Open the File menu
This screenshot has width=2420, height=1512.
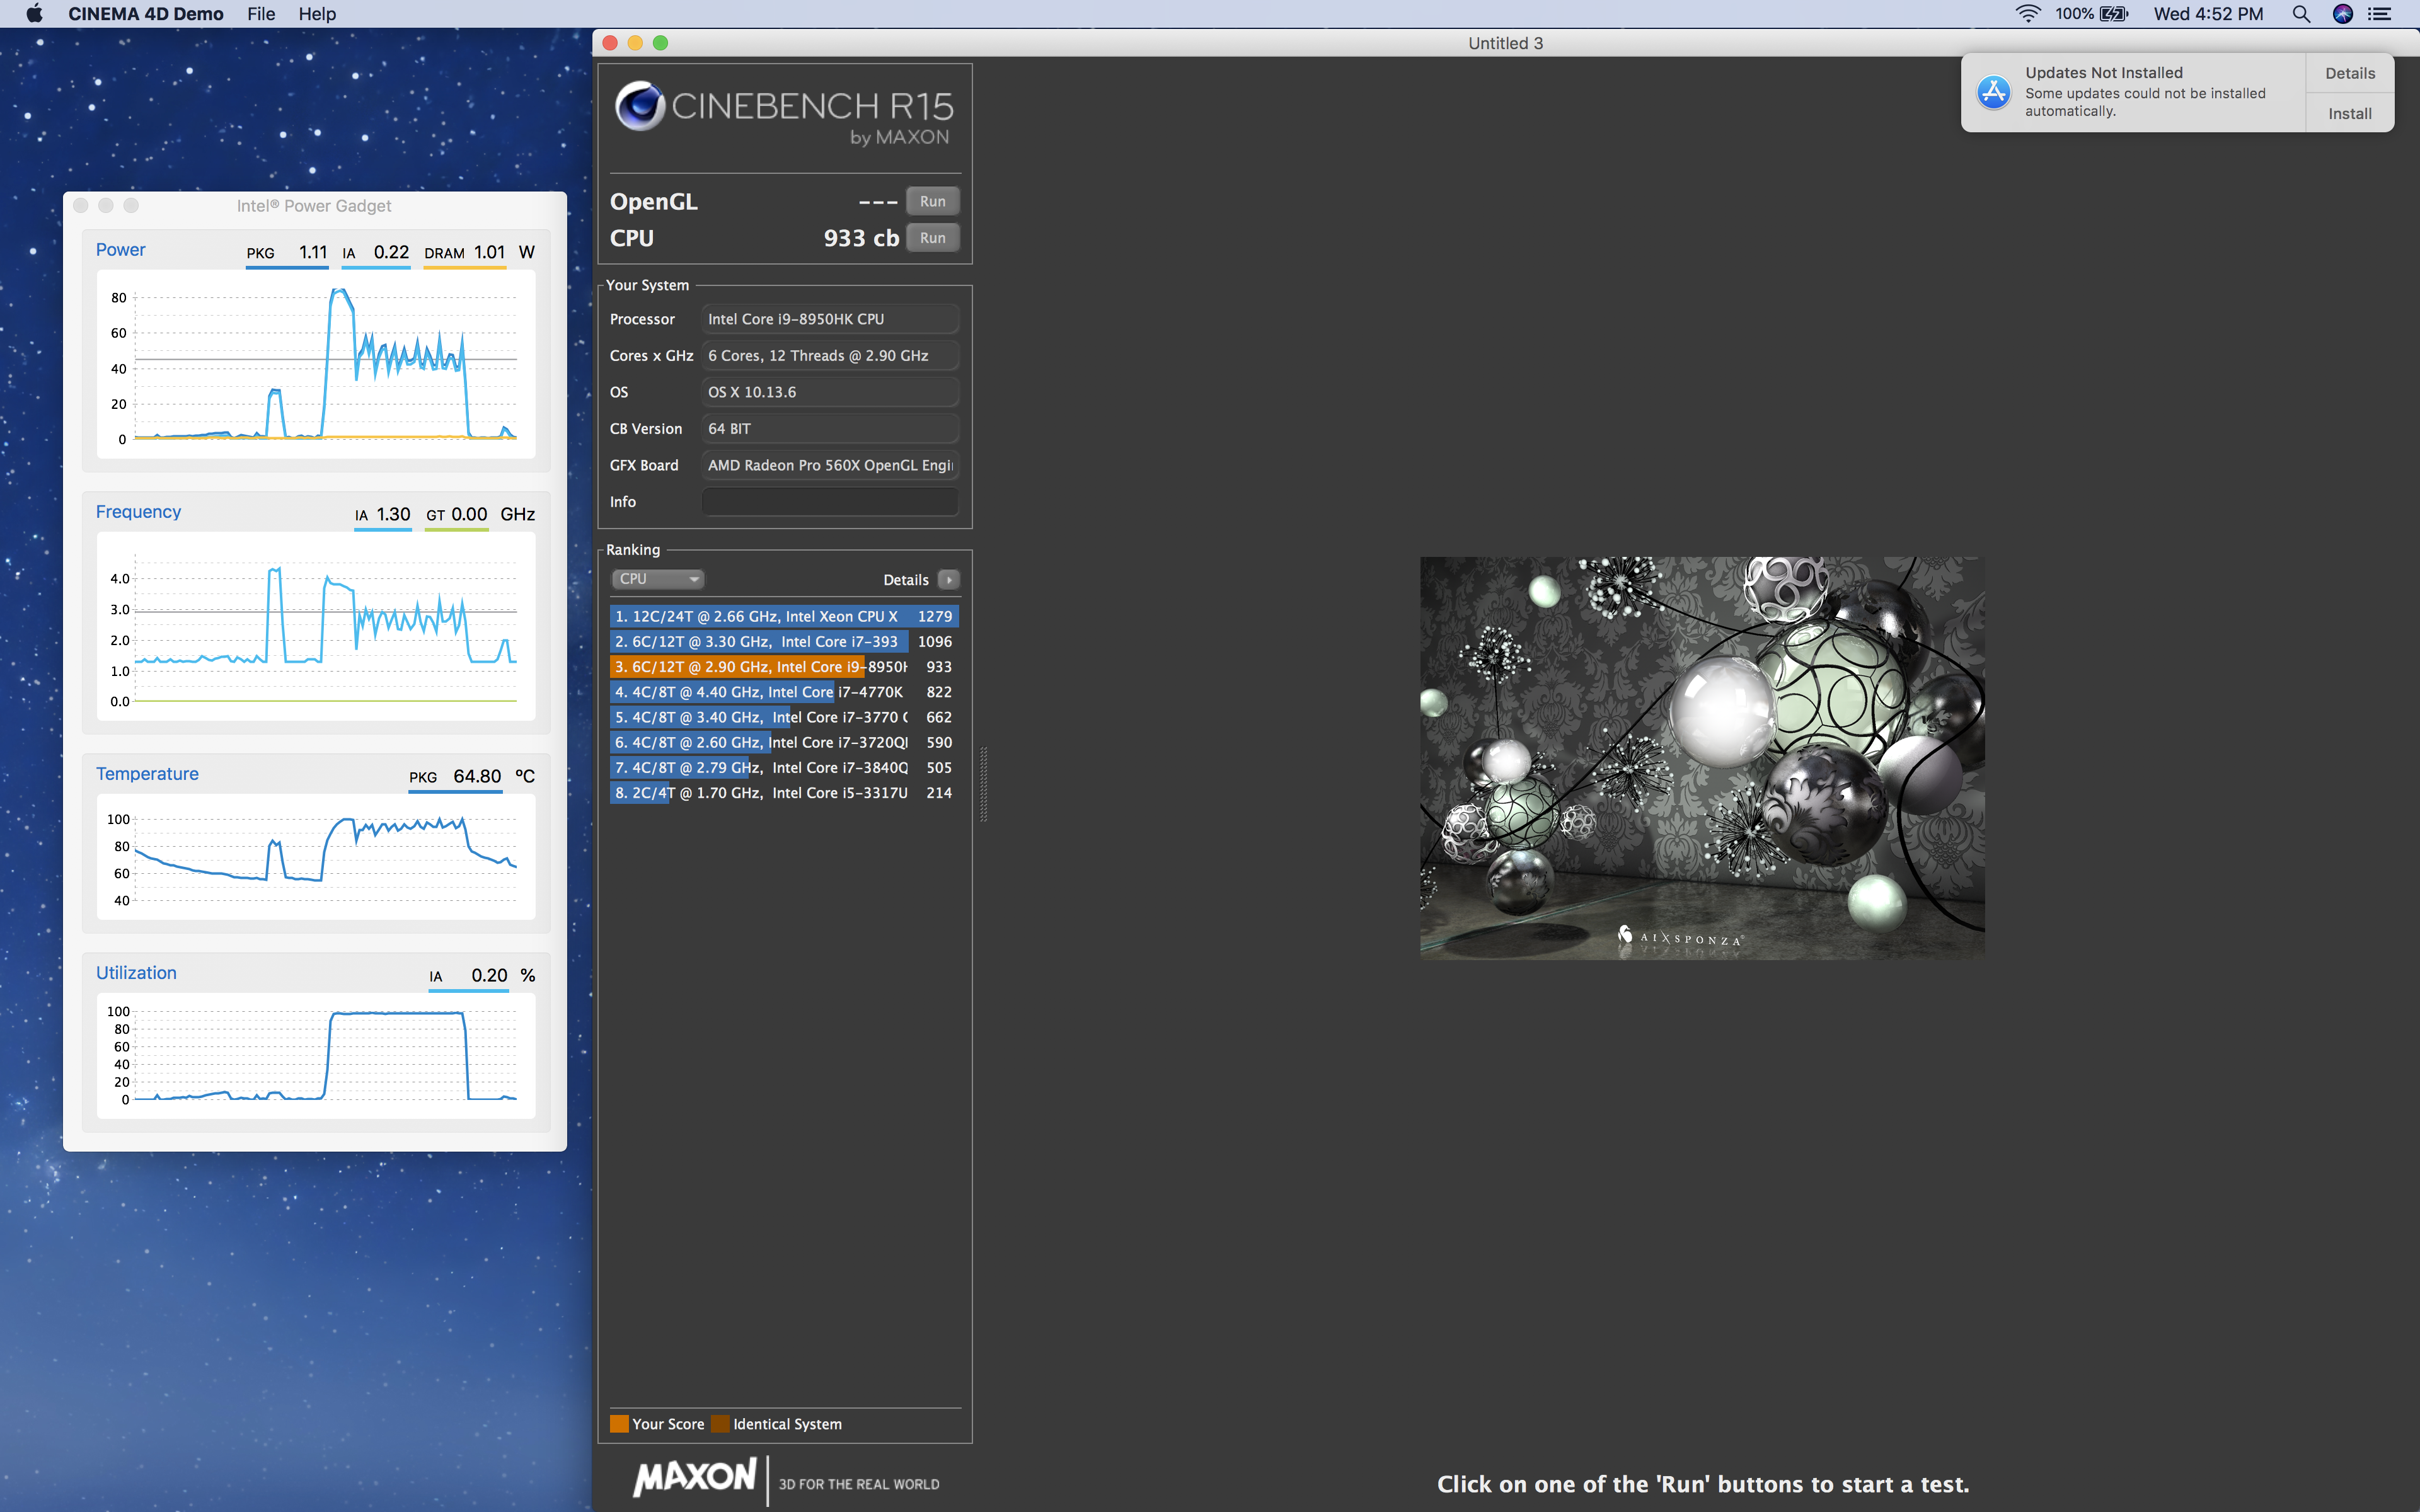pos(261,14)
